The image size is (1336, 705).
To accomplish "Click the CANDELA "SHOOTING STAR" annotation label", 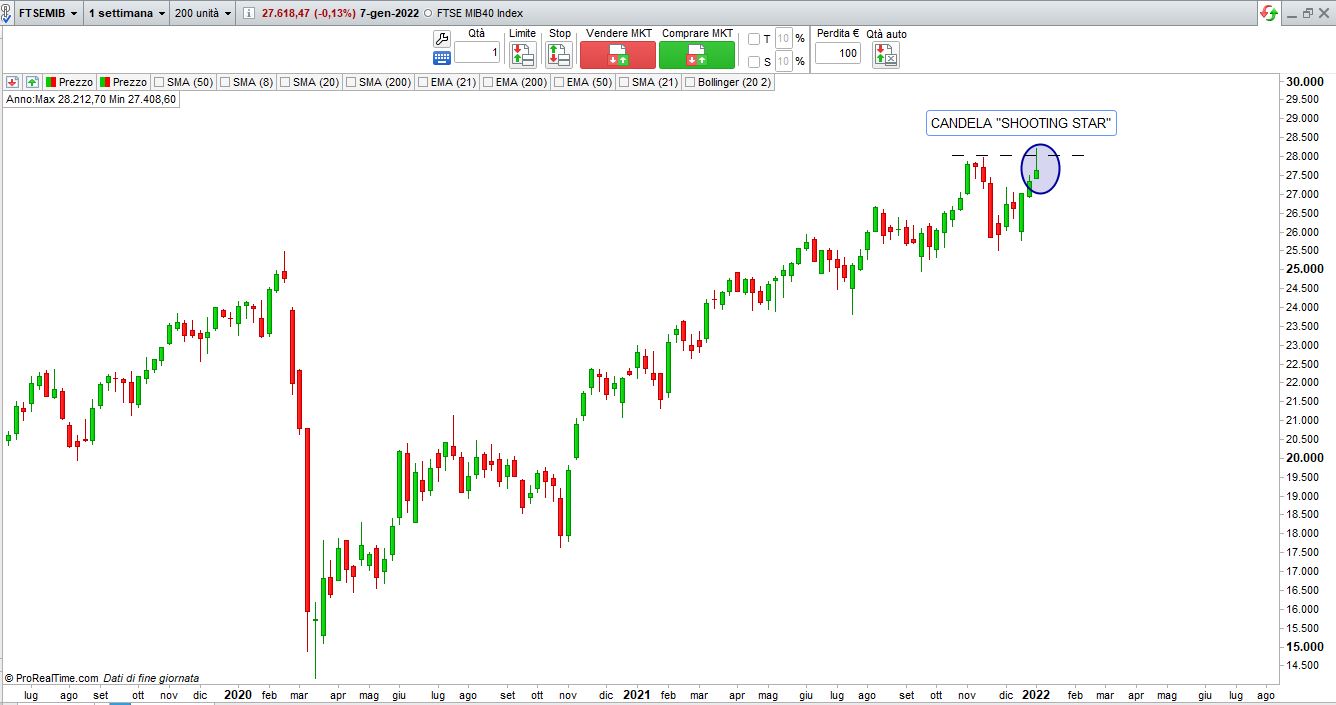I will click(x=1020, y=124).
